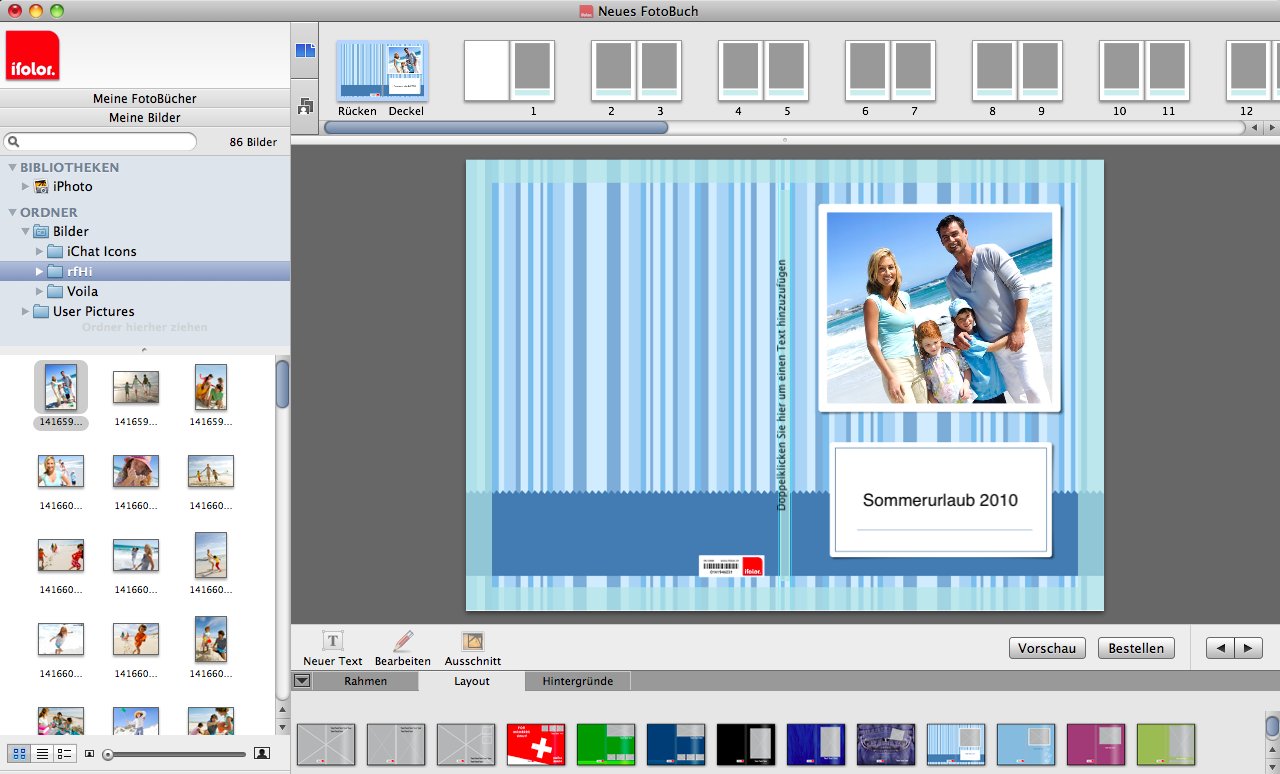Select the book pages view icon
This screenshot has height=774, width=1280.
point(305,51)
